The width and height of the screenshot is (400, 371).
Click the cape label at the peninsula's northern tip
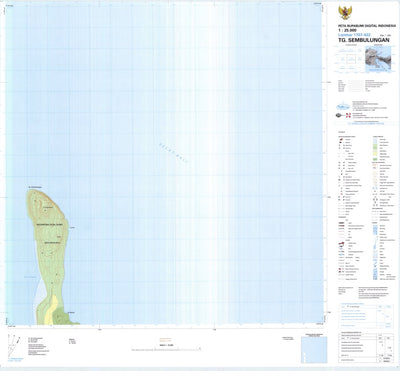pos(35,187)
